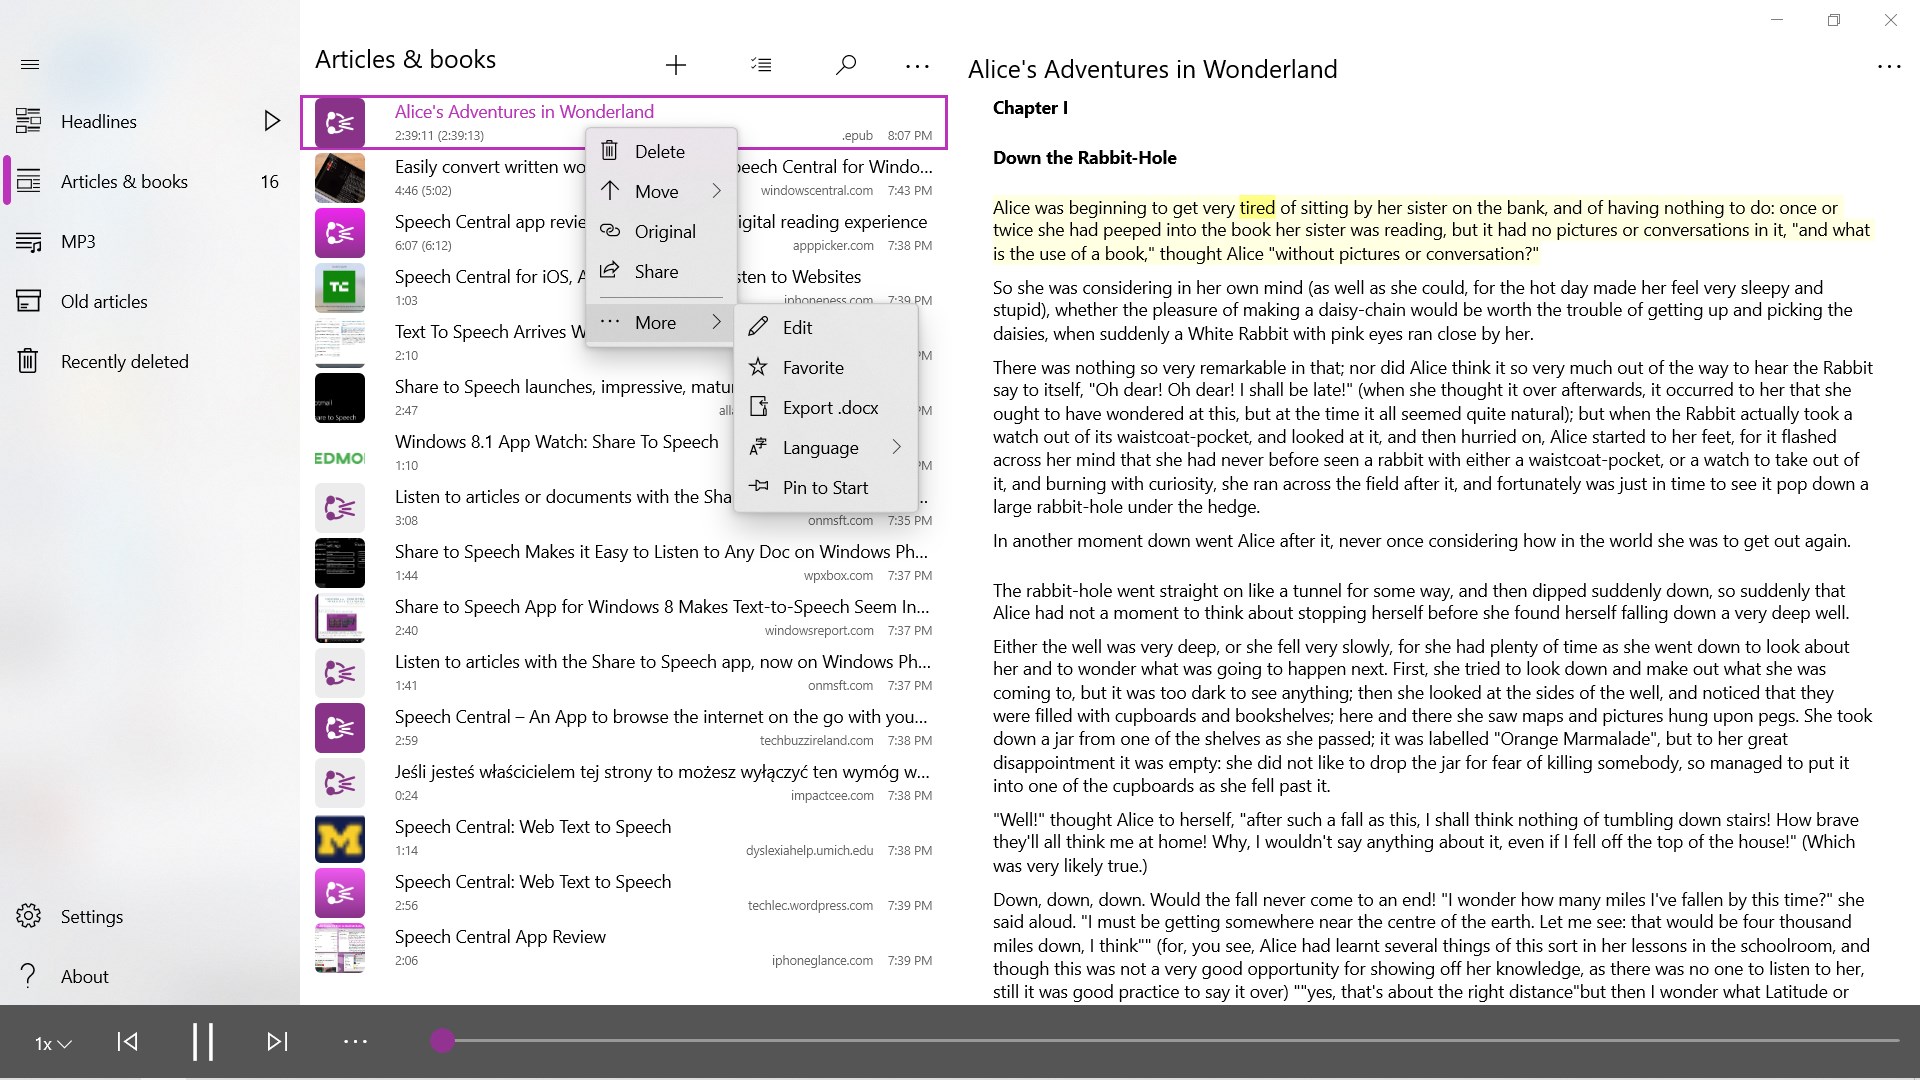Click the About icon in the sidebar
The image size is (1920, 1080).
tap(27, 976)
